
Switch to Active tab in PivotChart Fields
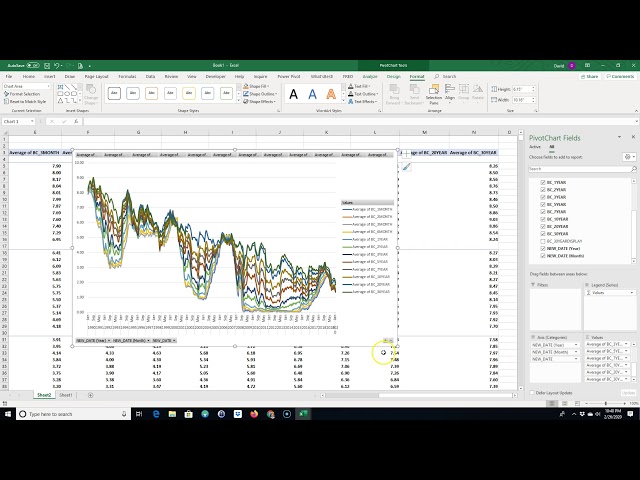tap(535, 147)
